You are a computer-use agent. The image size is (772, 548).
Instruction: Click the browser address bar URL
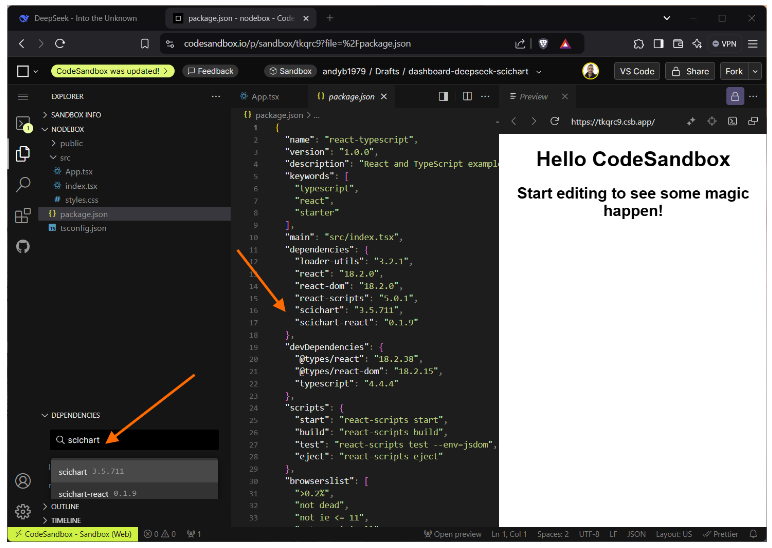point(297,44)
